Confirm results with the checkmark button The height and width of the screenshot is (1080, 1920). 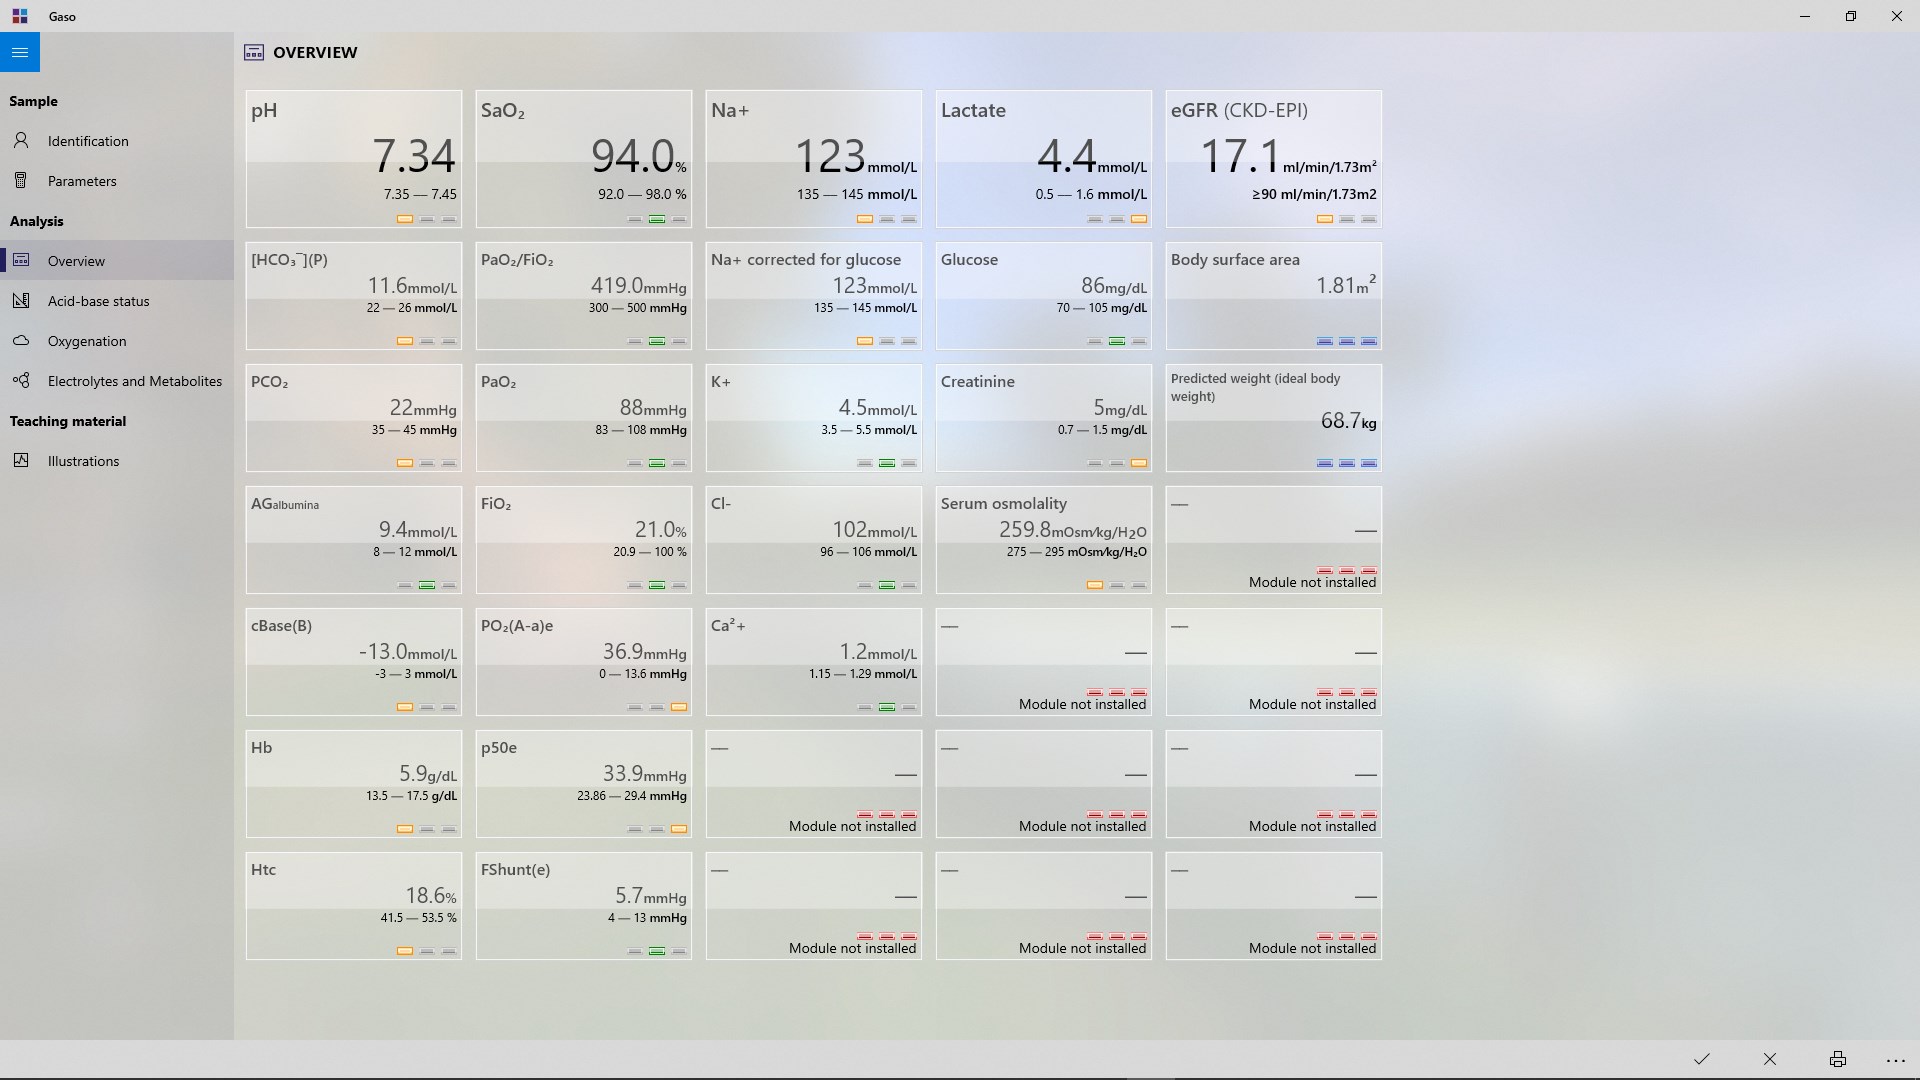coord(1703,1059)
